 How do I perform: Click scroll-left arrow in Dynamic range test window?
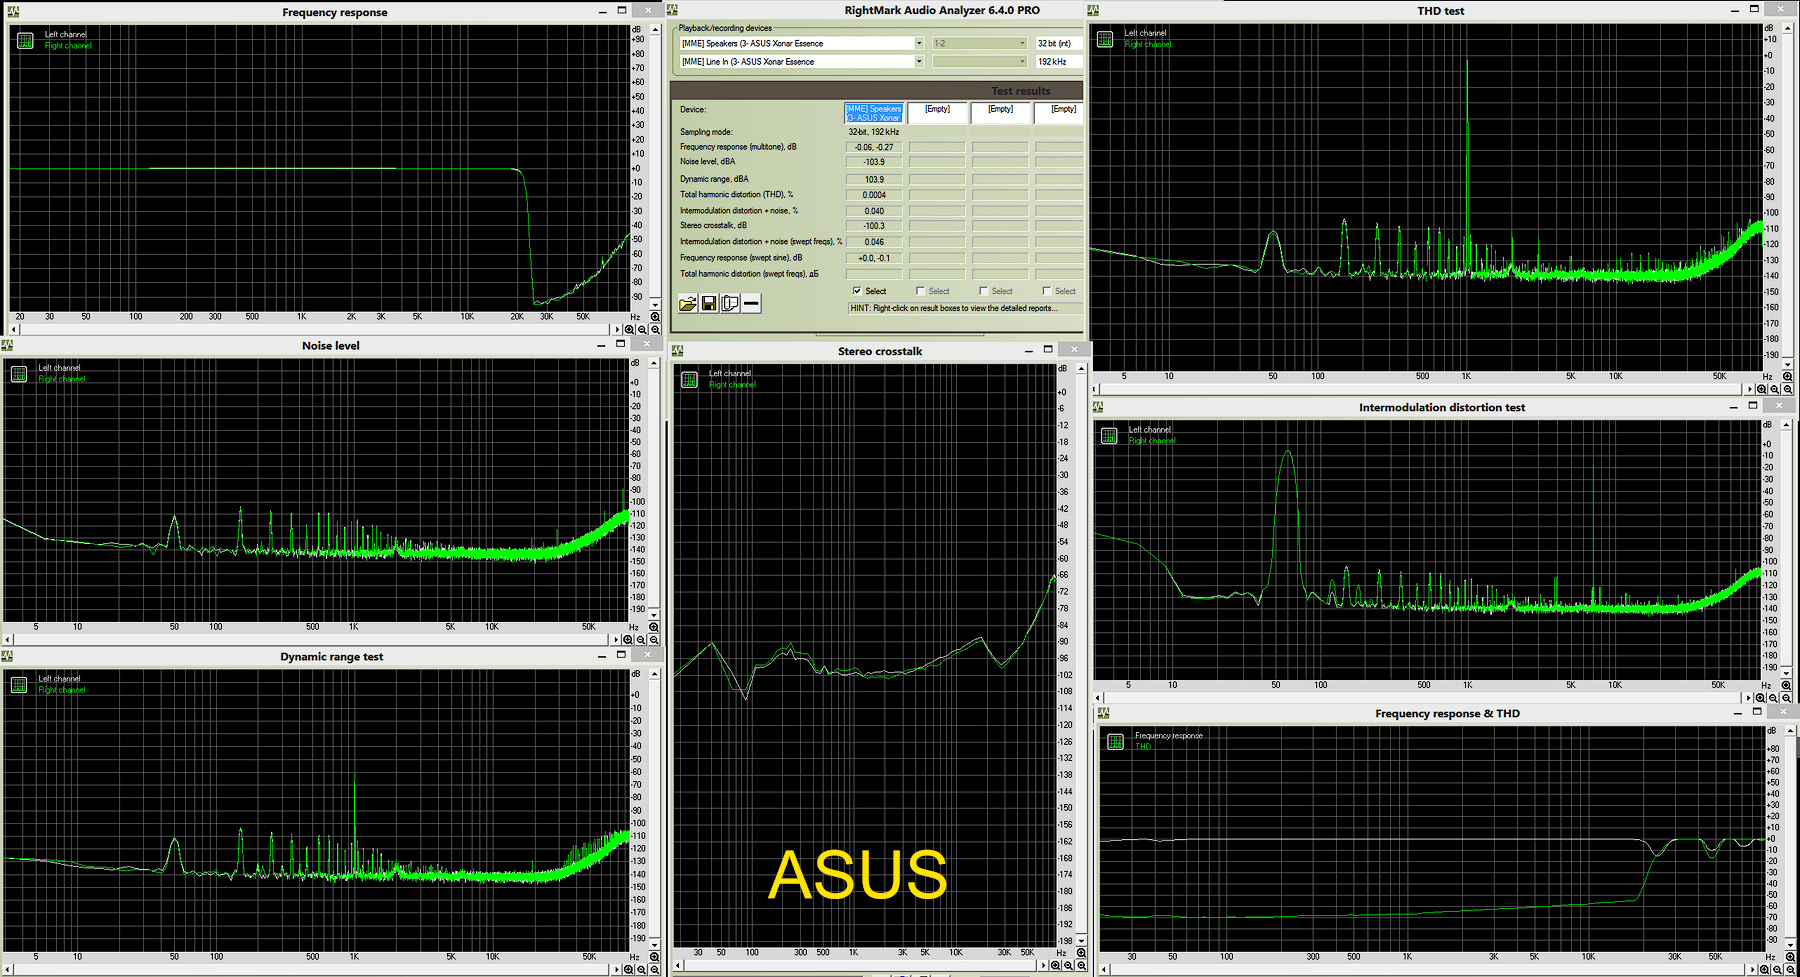(8, 969)
